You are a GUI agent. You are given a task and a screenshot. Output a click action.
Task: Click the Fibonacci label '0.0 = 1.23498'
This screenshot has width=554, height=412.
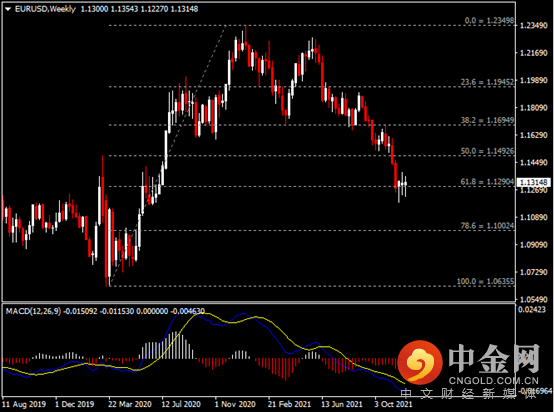point(489,20)
